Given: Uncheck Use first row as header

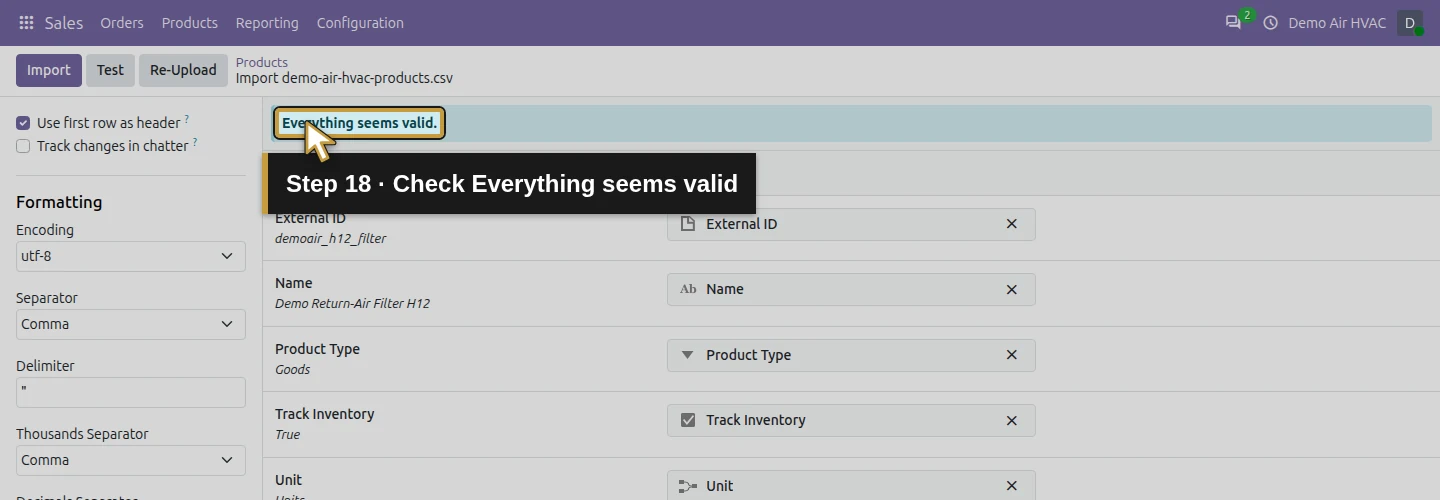Looking at the screenshot, I should tap(23, 123).
